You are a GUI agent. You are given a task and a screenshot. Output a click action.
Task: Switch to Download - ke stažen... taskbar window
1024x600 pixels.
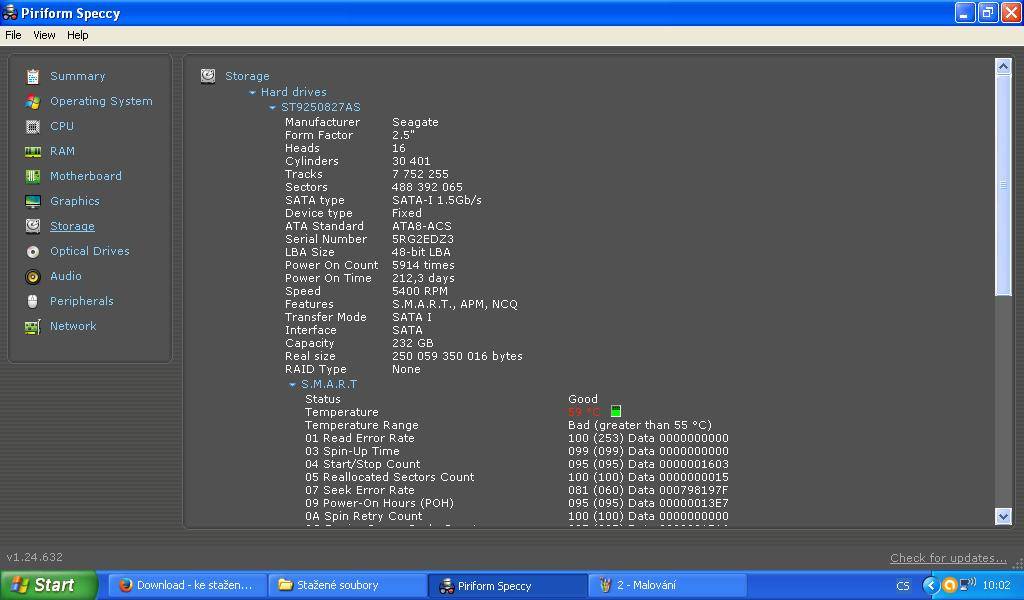[x=187, y=585]
